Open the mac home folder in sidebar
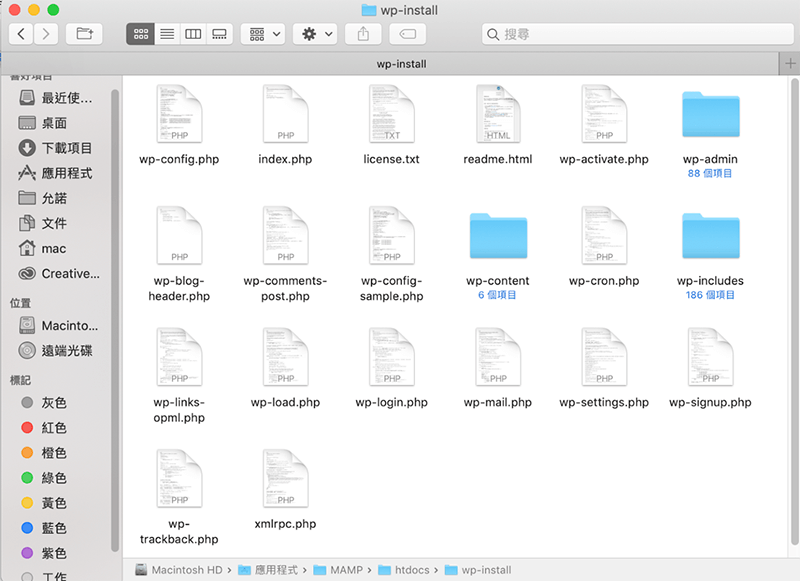The width and height of the screenshot is (800, 581). click(43, 248)
